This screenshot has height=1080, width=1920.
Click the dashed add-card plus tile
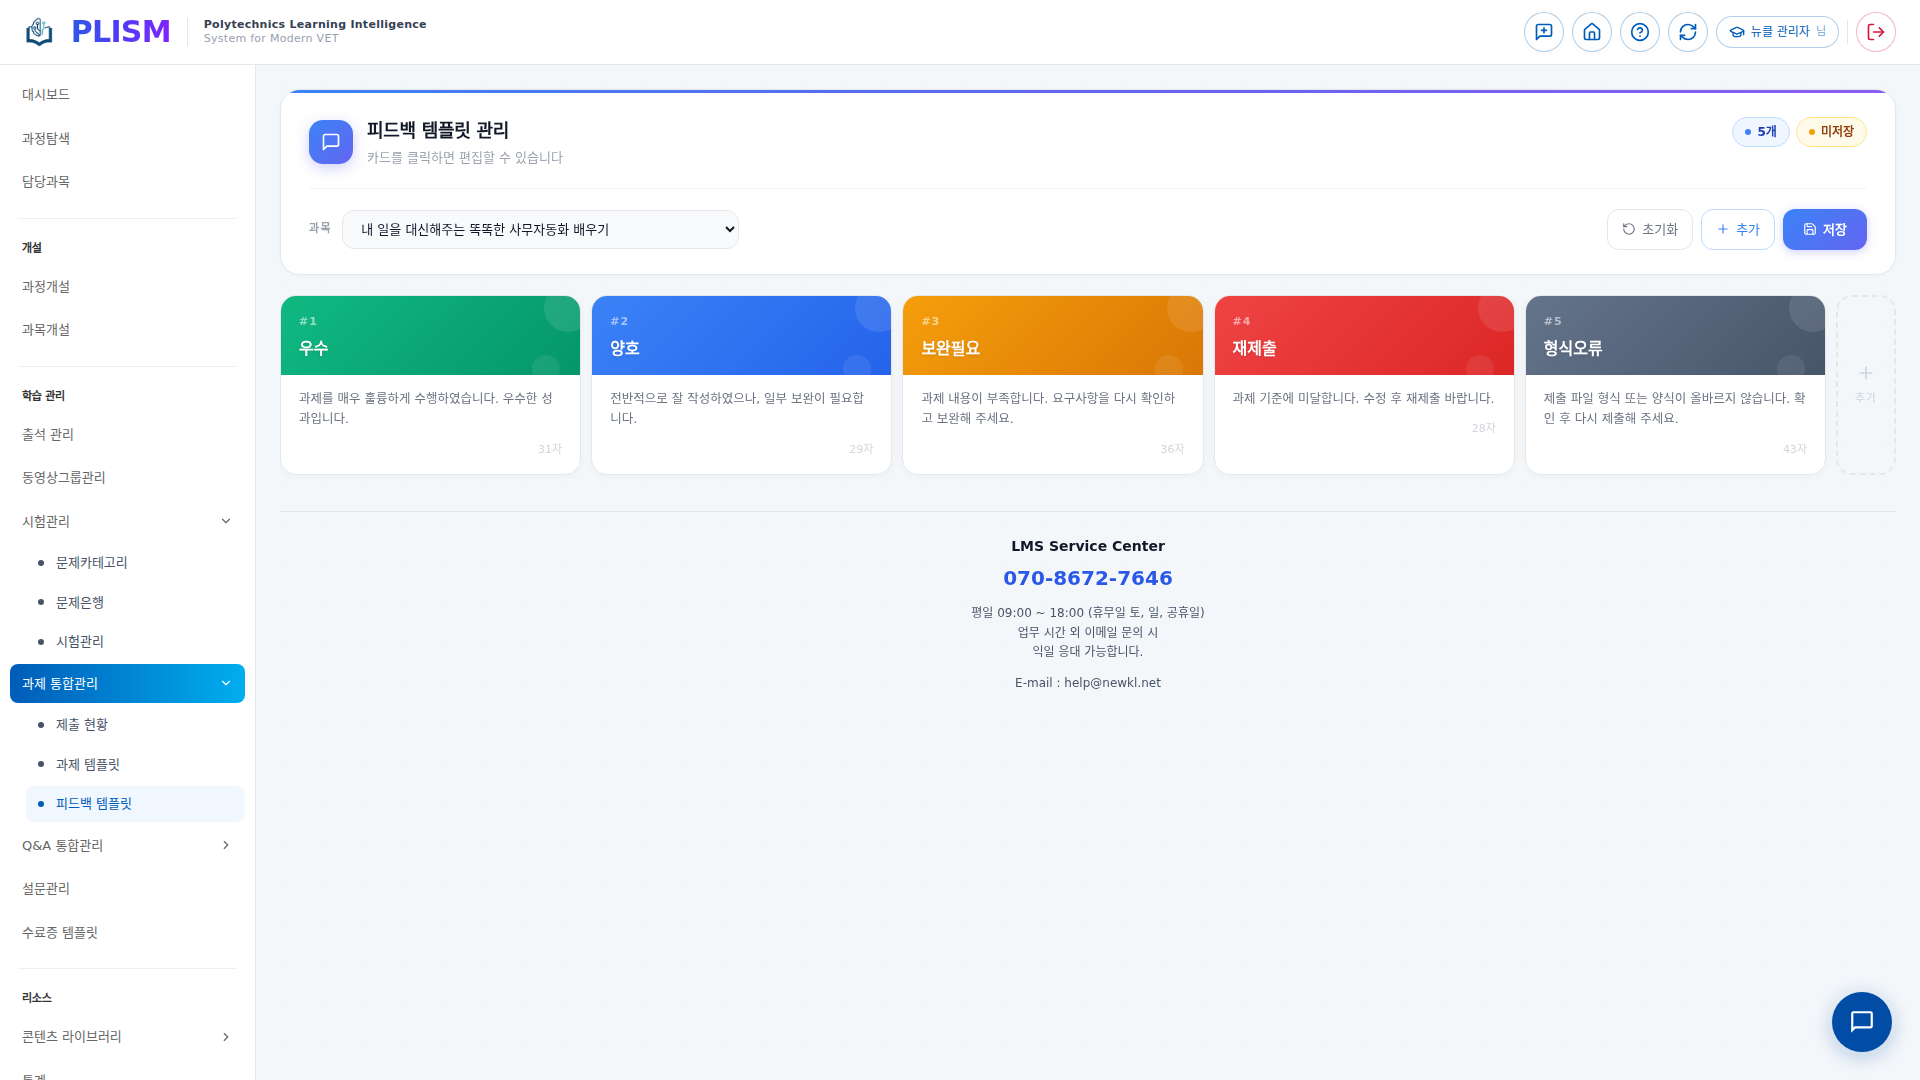point(1865,384)
